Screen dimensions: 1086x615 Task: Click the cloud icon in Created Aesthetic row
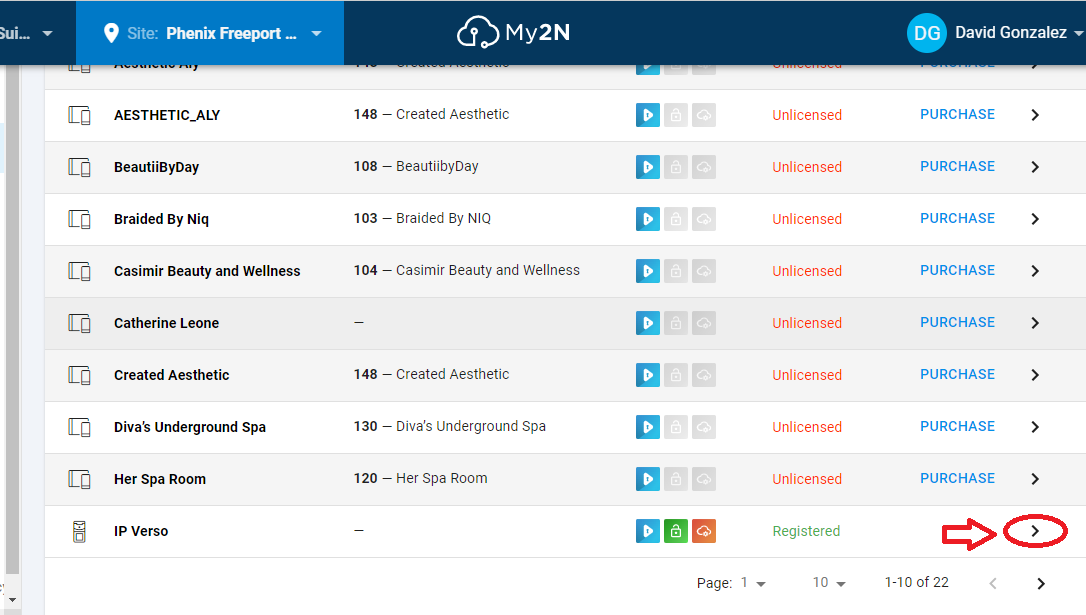(704, 375)
